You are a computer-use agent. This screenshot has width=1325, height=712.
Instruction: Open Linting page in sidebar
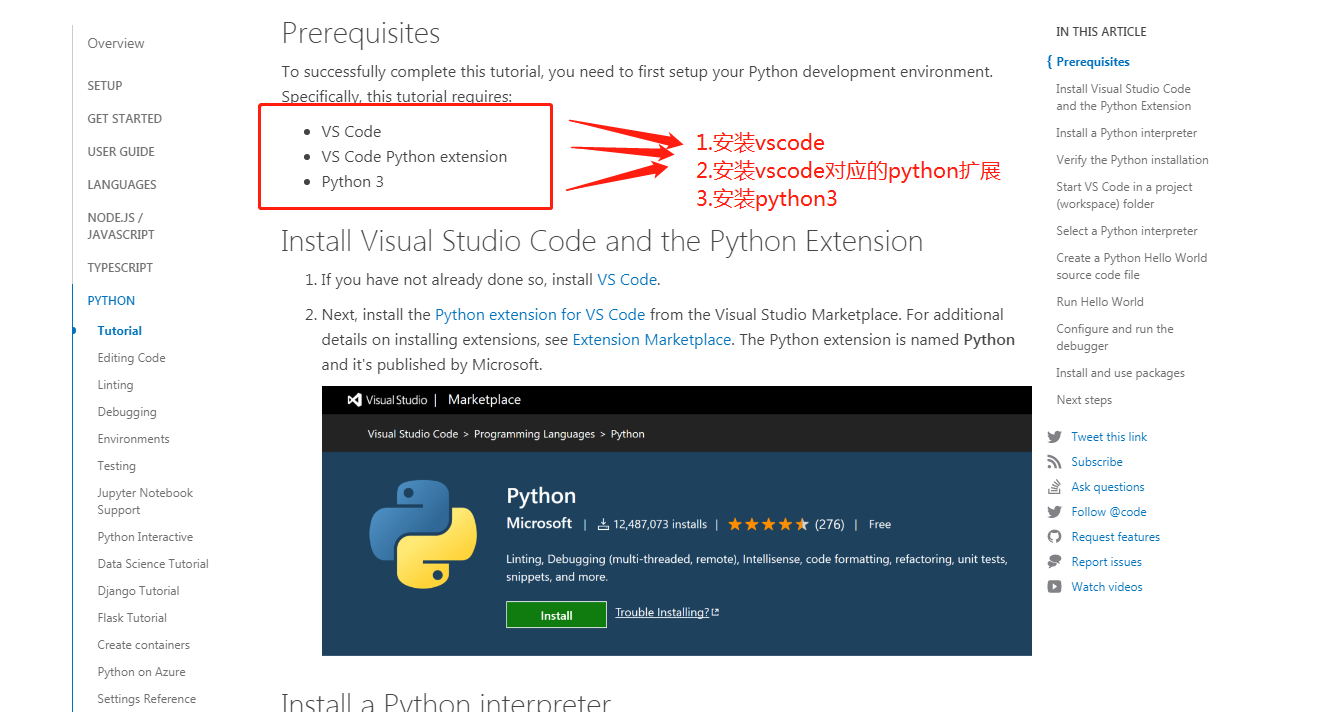pos(115,385)
